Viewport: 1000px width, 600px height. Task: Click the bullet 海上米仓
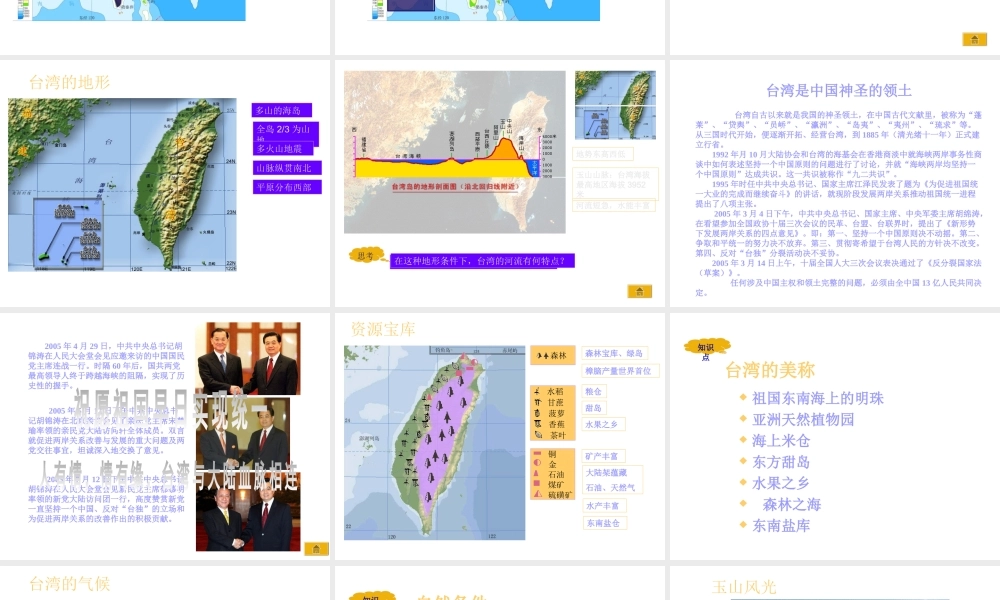click(x=781, y=441)
